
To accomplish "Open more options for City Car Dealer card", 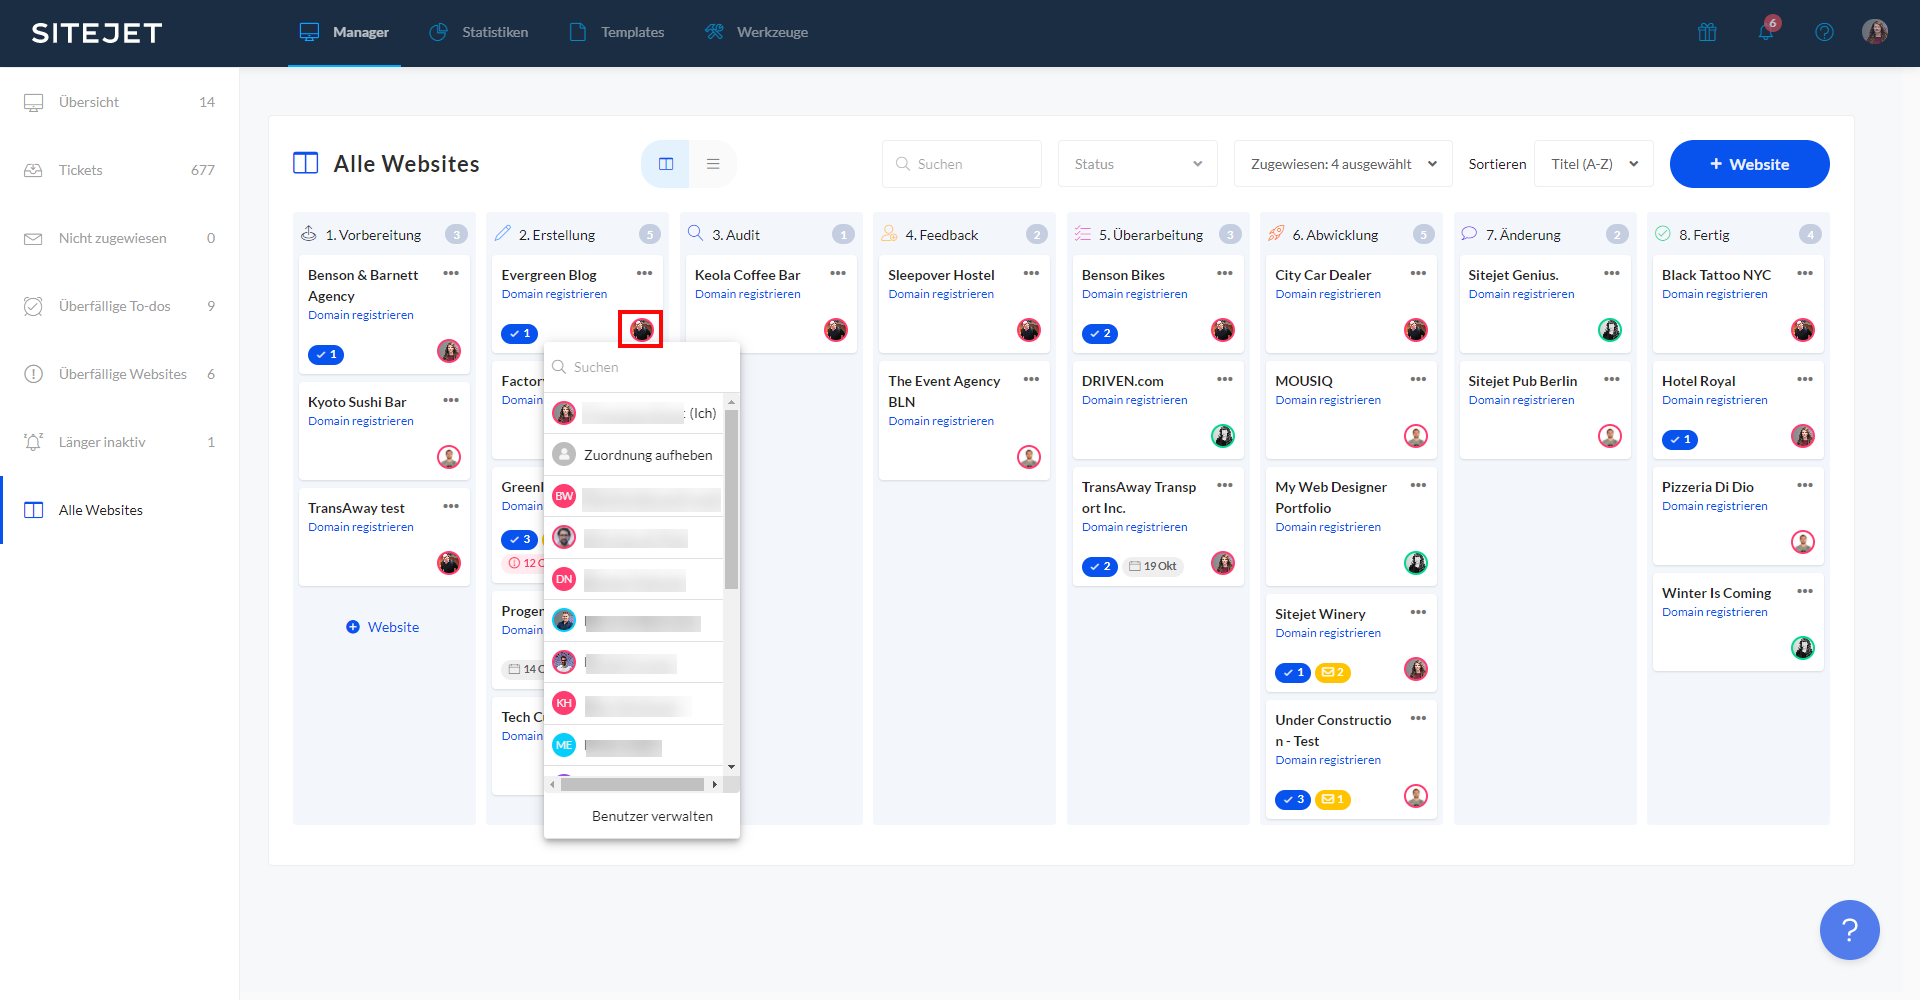I will 1418,274.
